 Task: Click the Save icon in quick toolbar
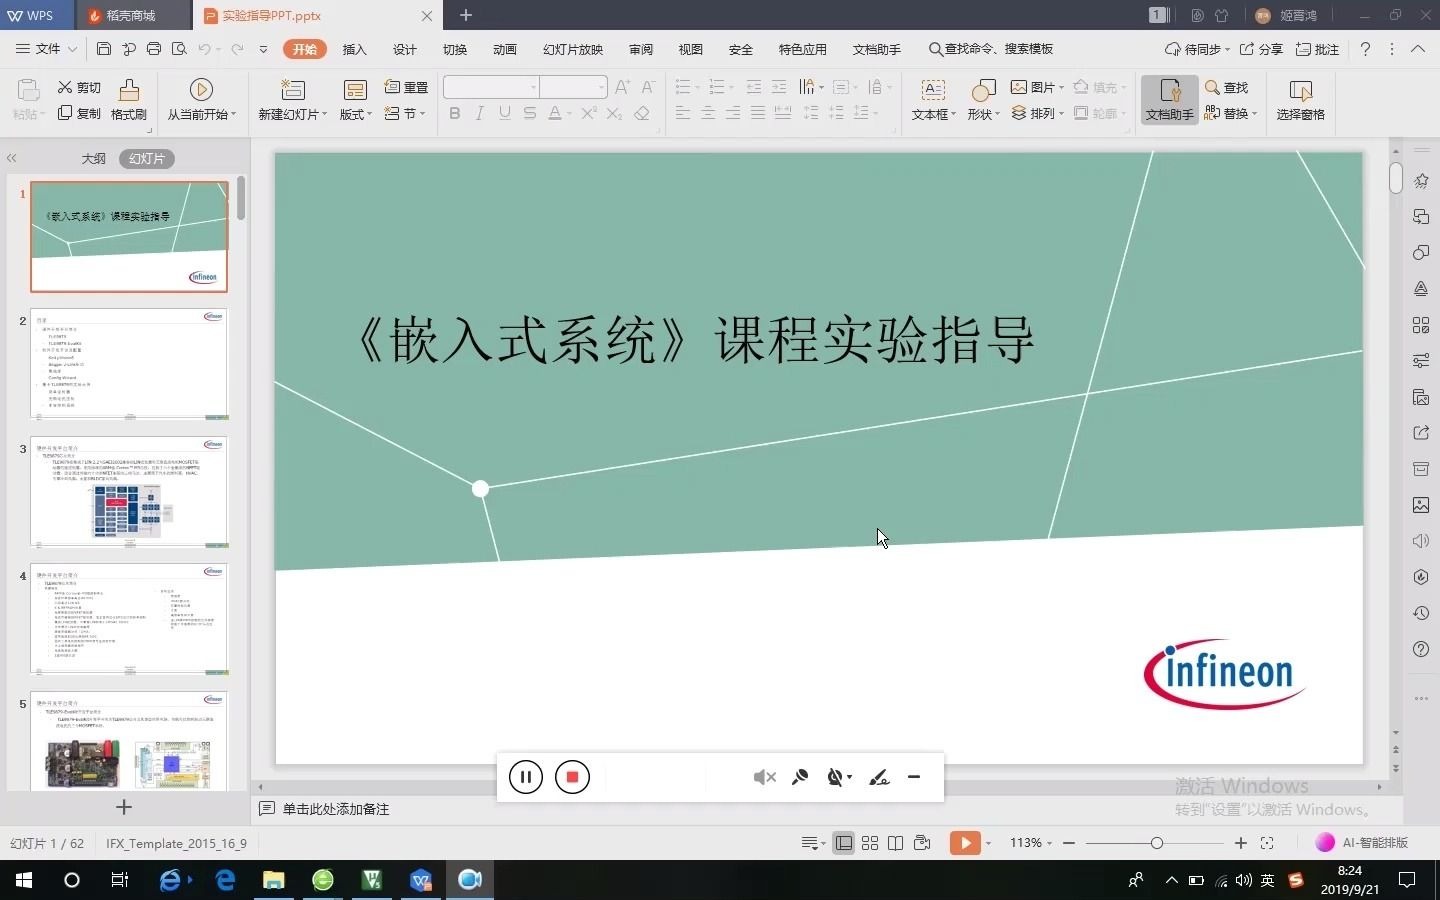click(104, 49)
